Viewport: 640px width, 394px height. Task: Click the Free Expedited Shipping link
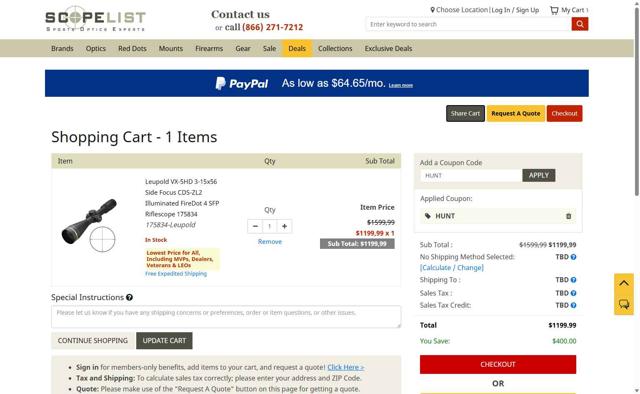[x=176, y=274]
